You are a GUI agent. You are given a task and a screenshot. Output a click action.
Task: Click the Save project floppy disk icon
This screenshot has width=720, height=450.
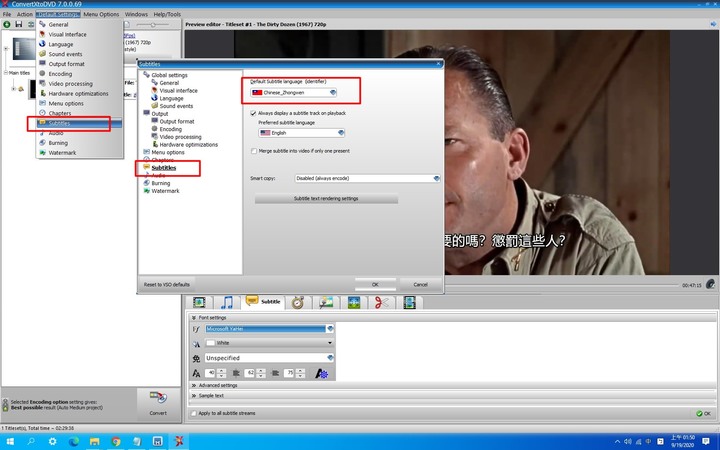coord(19,24)
